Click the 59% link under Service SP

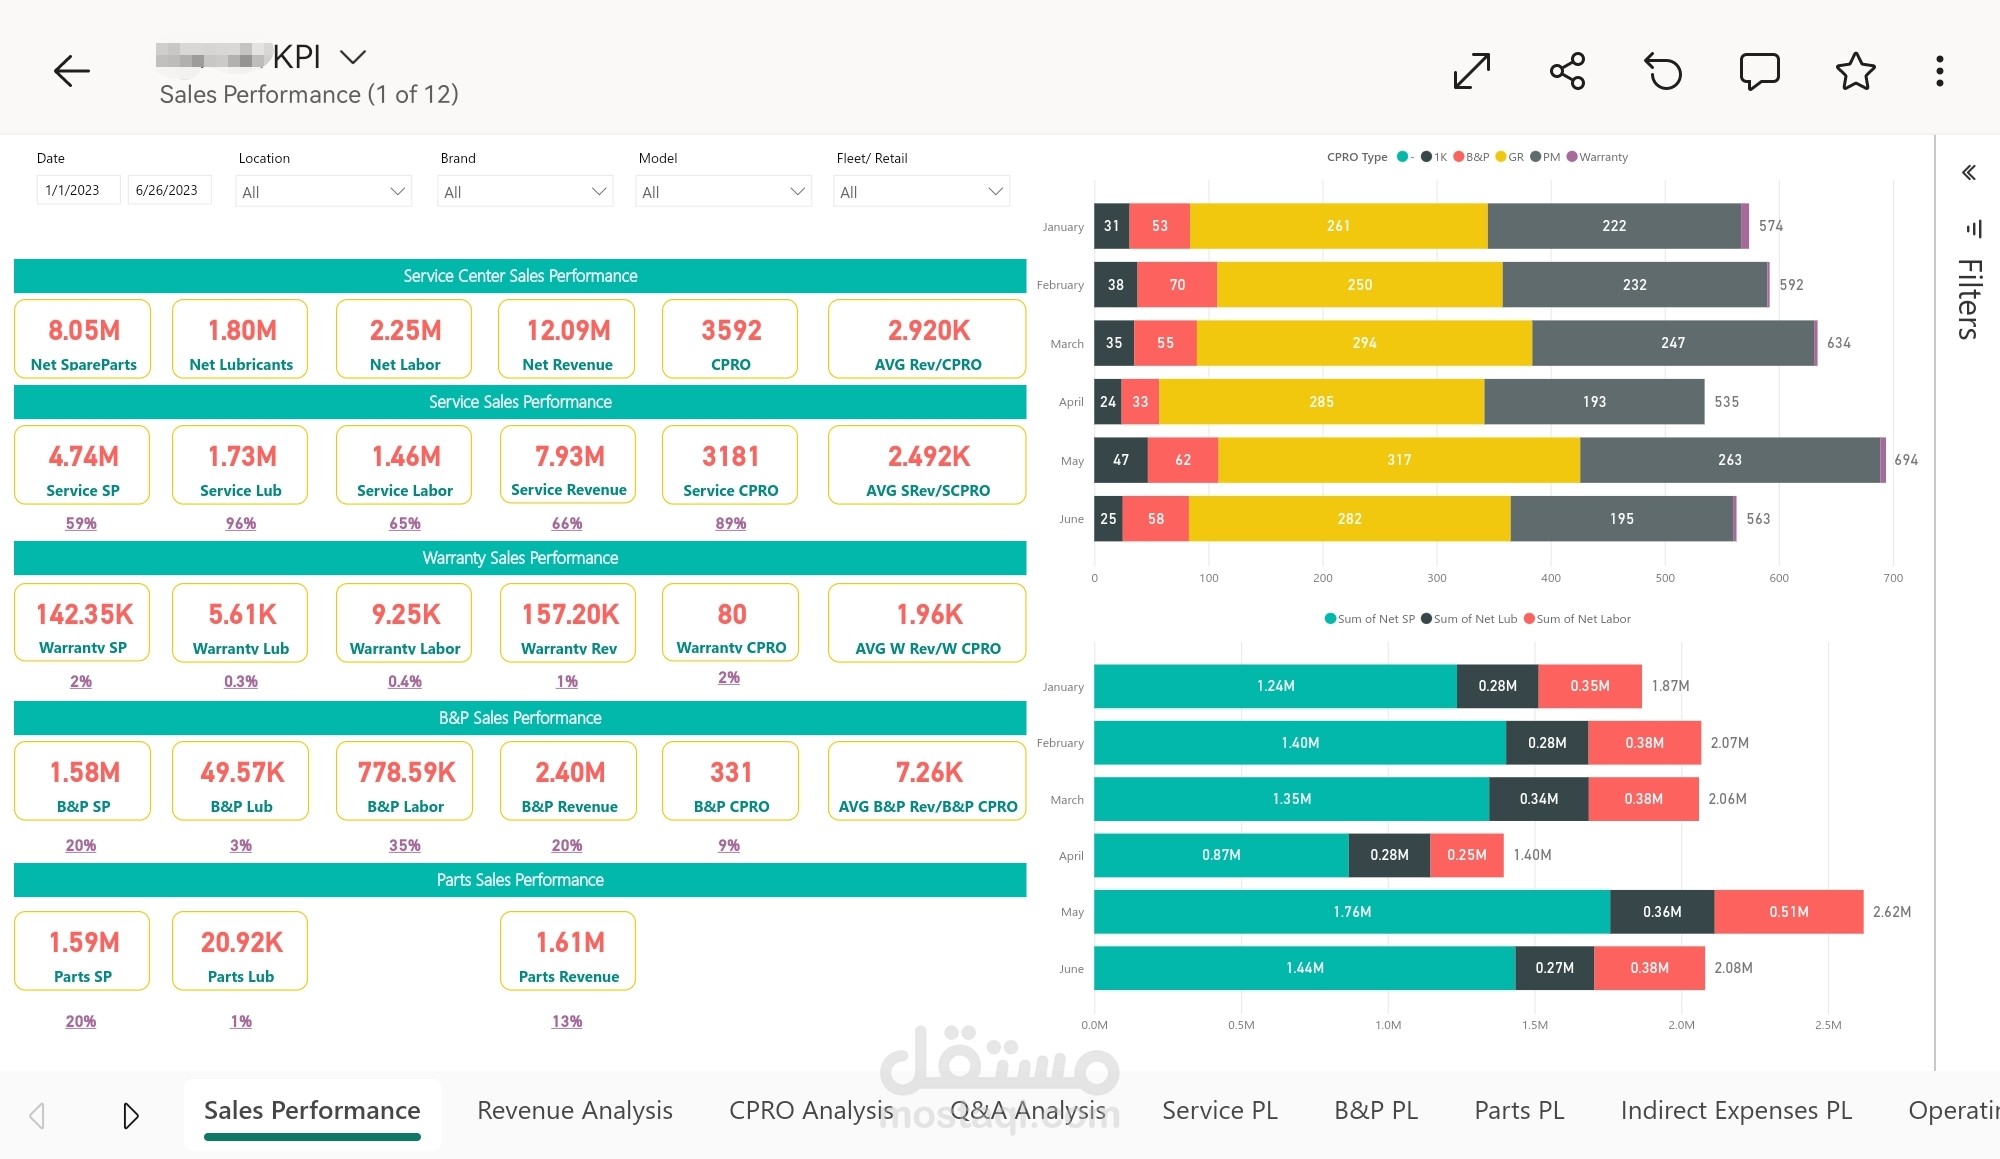(x=81, y=523)
